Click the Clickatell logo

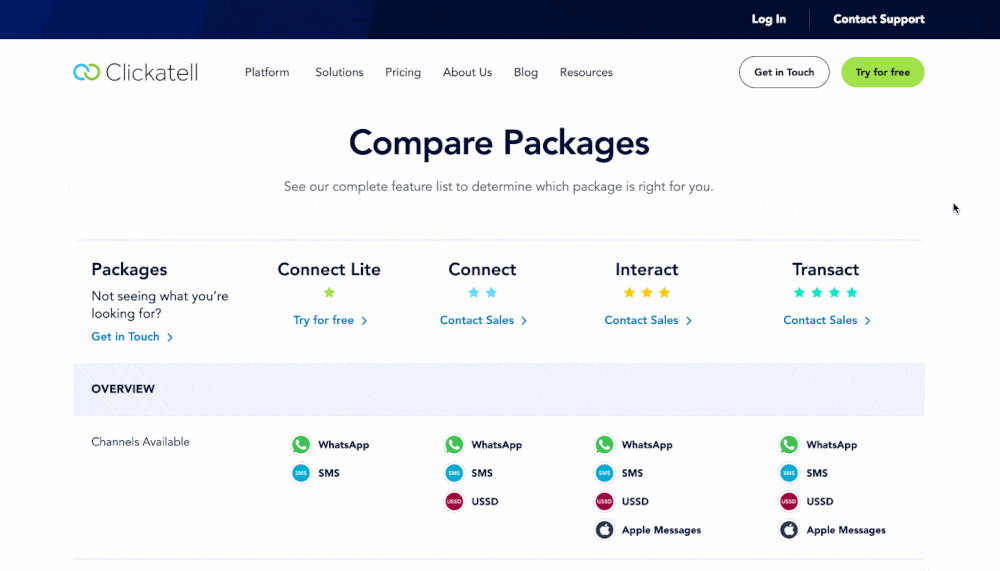click(x=136, y=72)
